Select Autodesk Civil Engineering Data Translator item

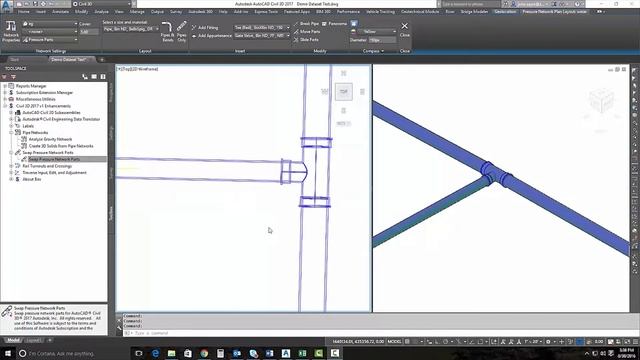click(61, 119)
